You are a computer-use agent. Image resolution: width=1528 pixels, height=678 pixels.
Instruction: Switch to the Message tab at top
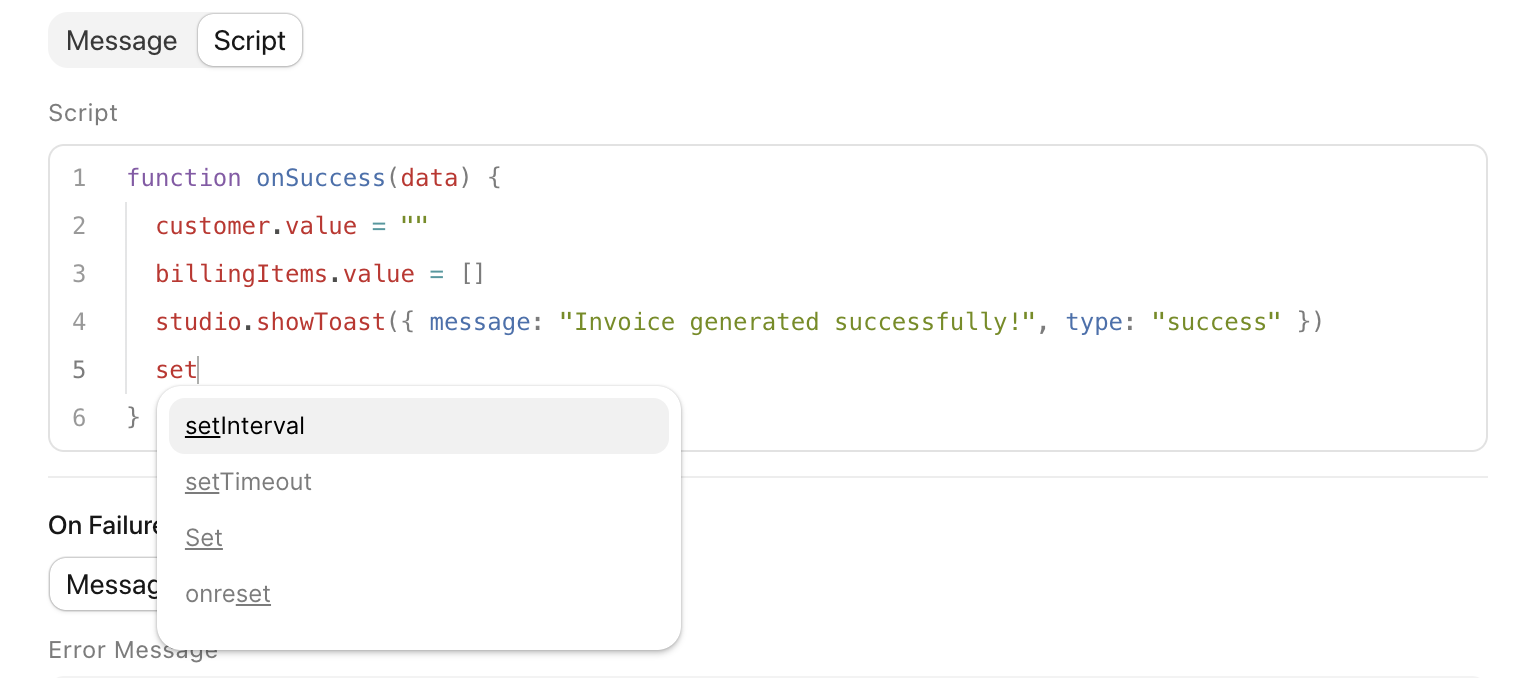(121, 41)
